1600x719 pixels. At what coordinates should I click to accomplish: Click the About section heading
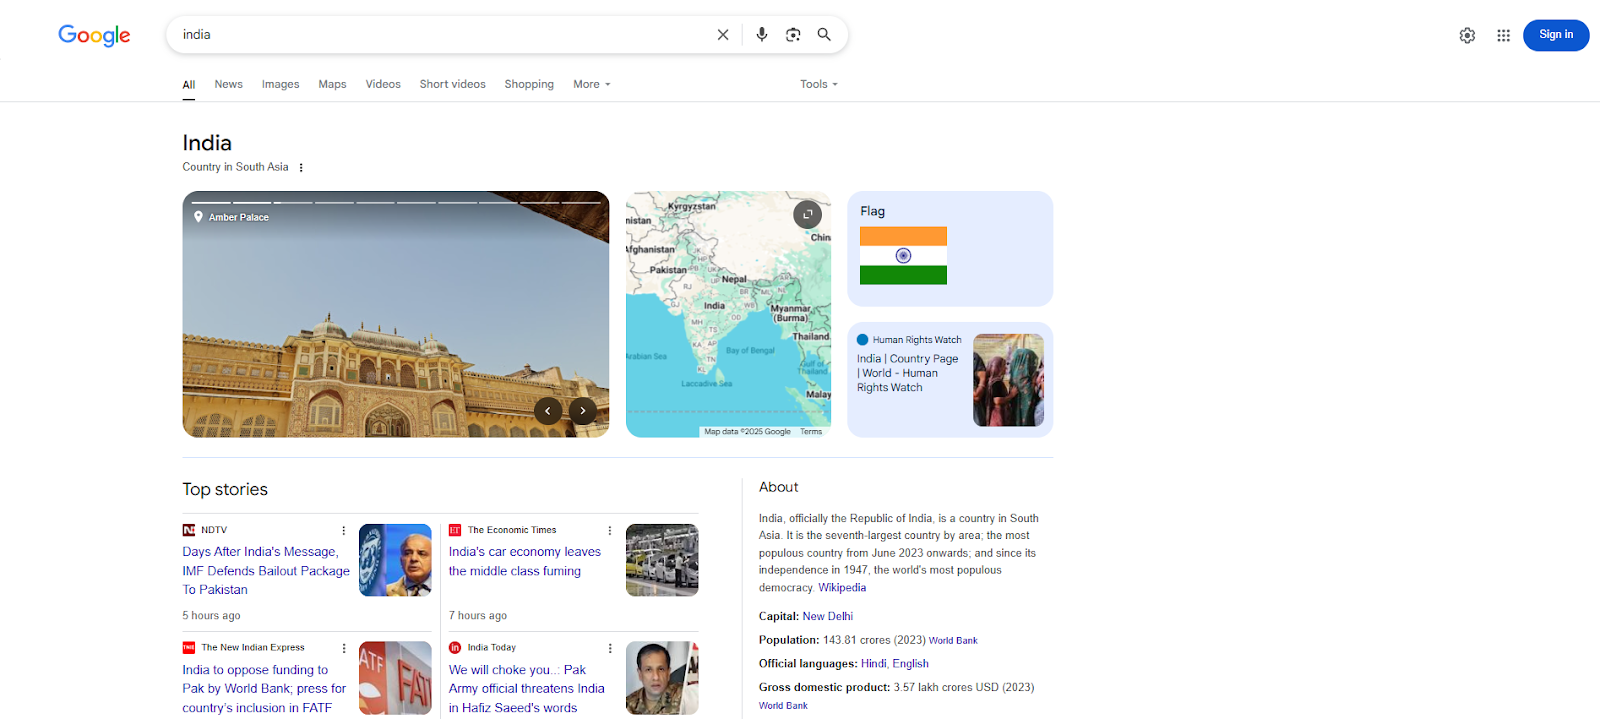click(x=778, y=488)
